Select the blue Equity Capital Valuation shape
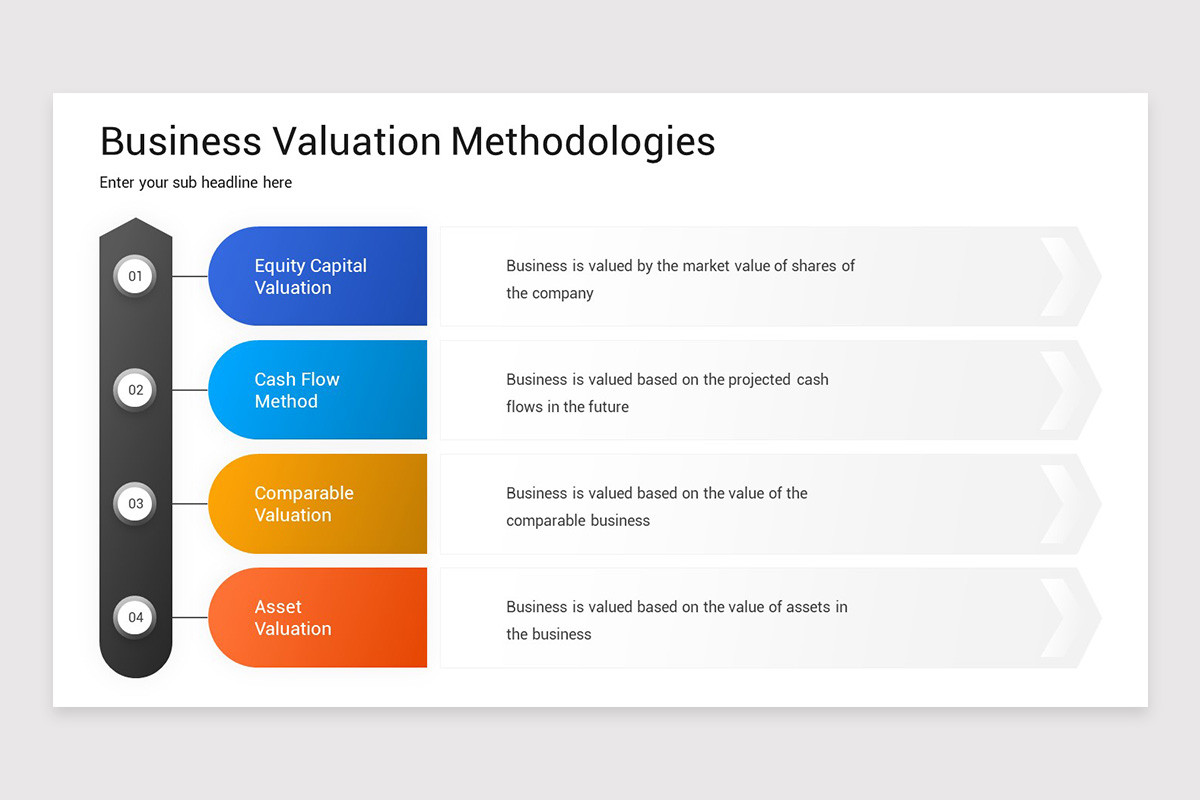Screen dimensions: 1200x800 [x=318, y=276]
